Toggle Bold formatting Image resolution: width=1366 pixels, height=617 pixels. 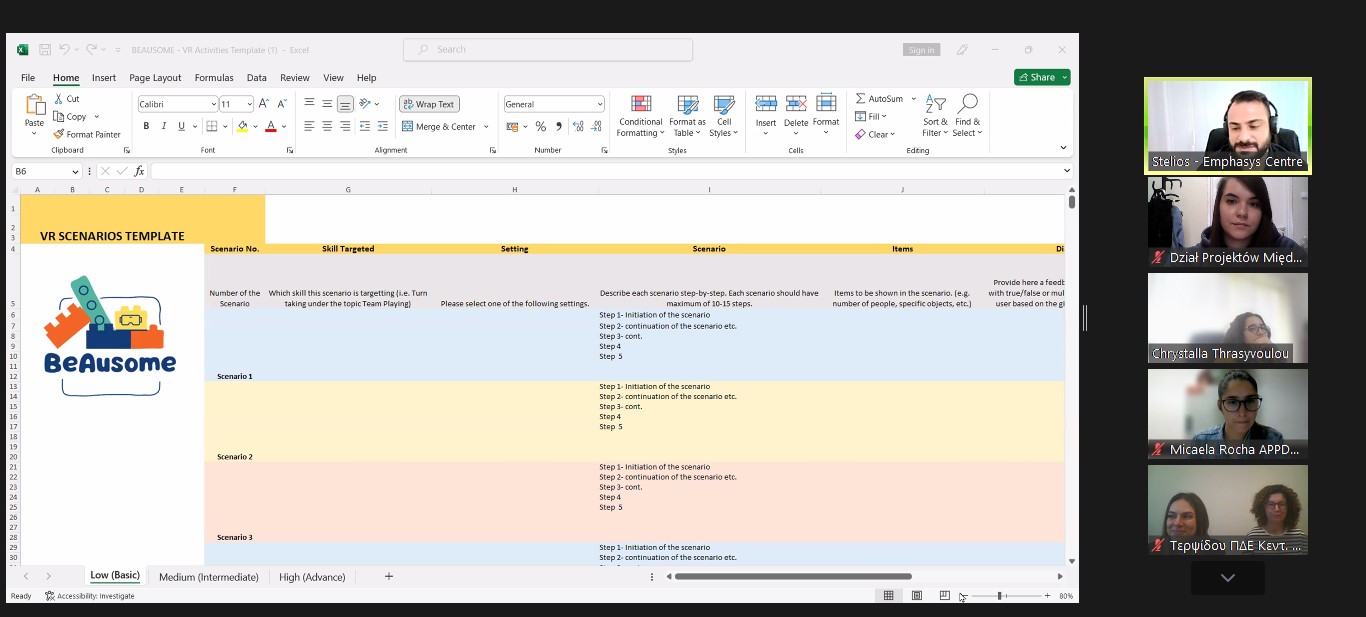pos(146,126)
